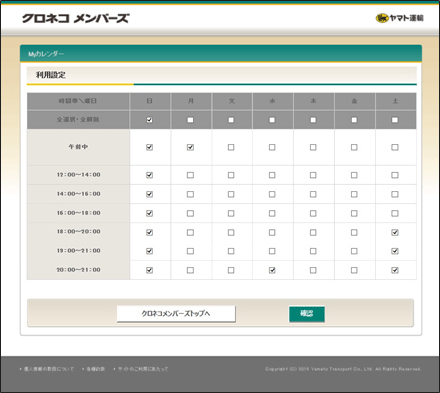Click the Myカレンダー header tab
440x393 pixels.
46,54
